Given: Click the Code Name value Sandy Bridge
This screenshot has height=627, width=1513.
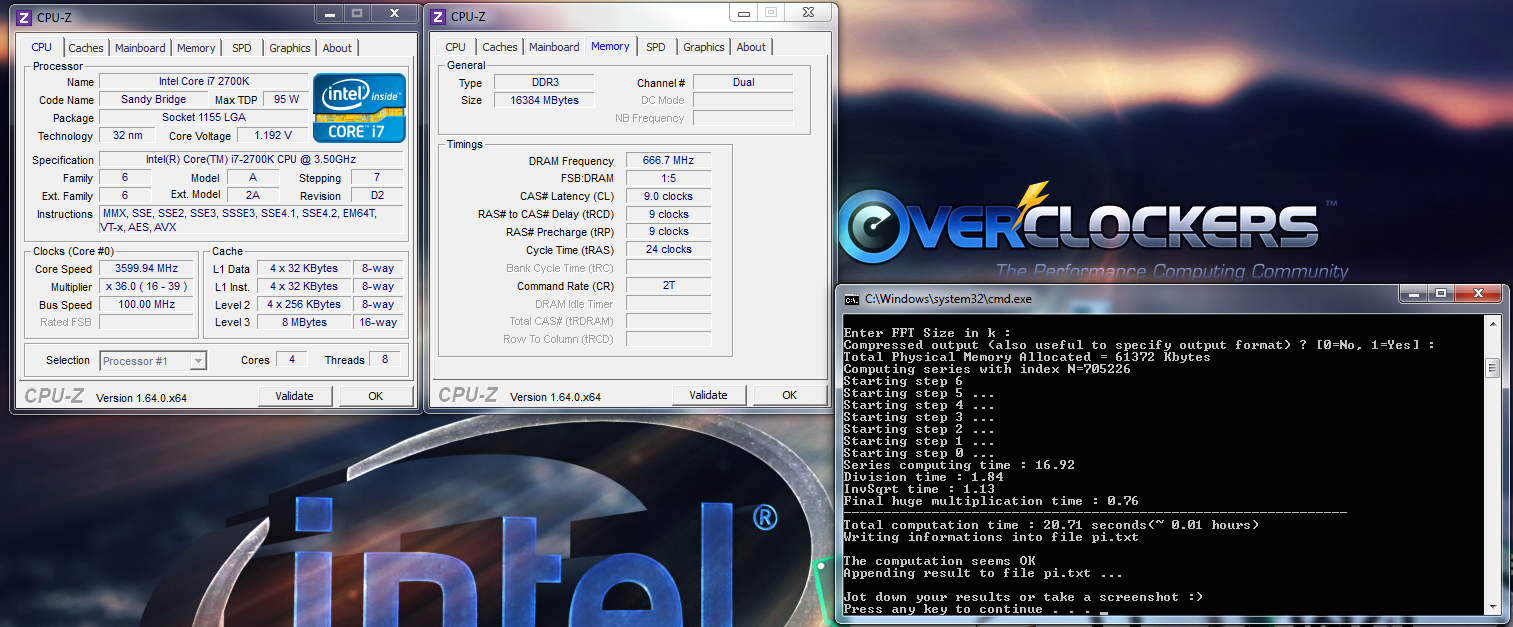Looking at the screenshot, I should [154, 100].
